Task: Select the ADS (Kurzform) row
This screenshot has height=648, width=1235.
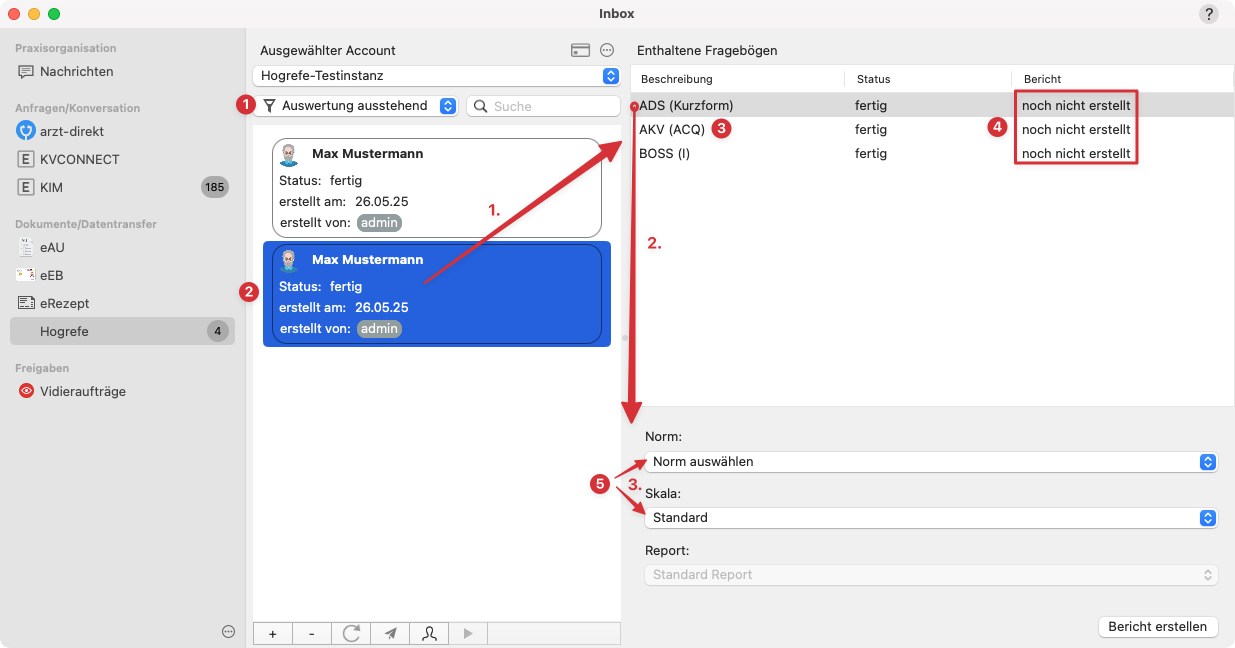Action: (x=932, y=105)
